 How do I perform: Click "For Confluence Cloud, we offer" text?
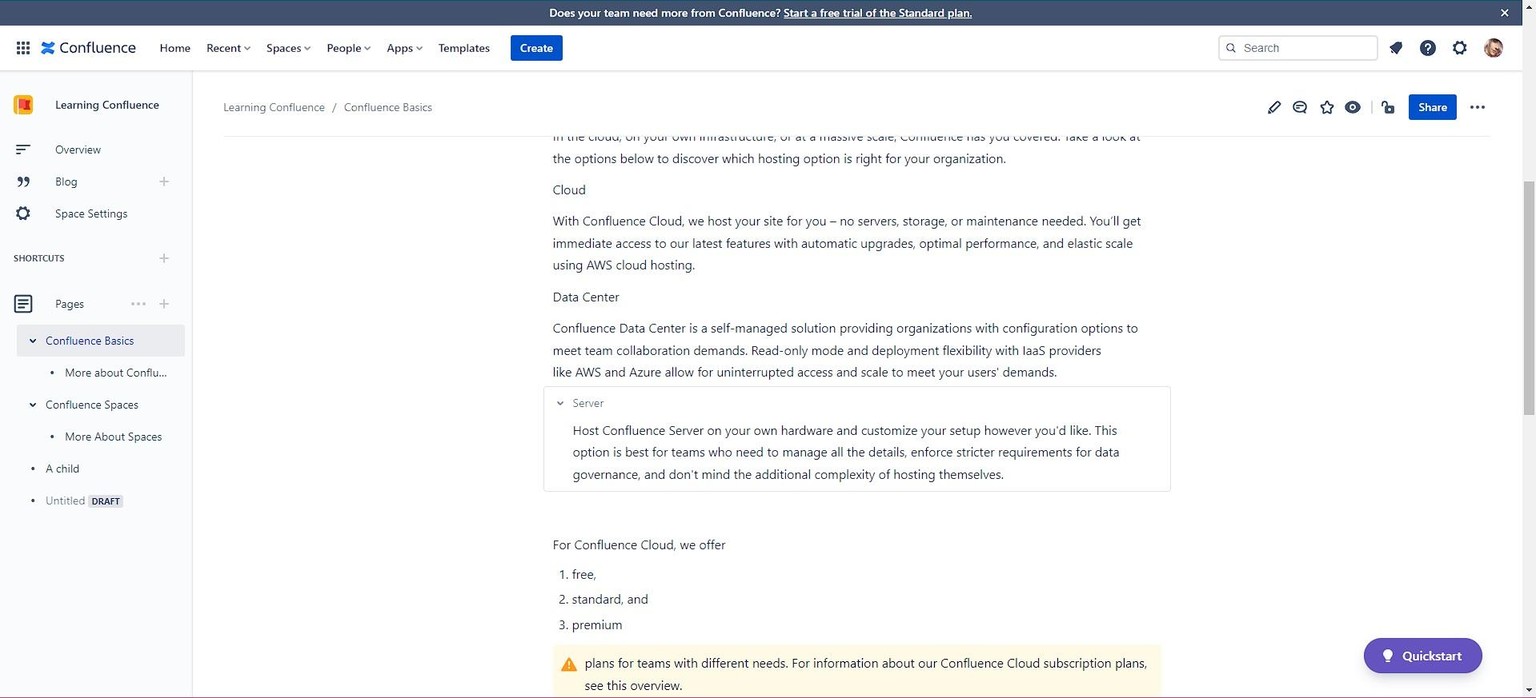tap(639, 545)
